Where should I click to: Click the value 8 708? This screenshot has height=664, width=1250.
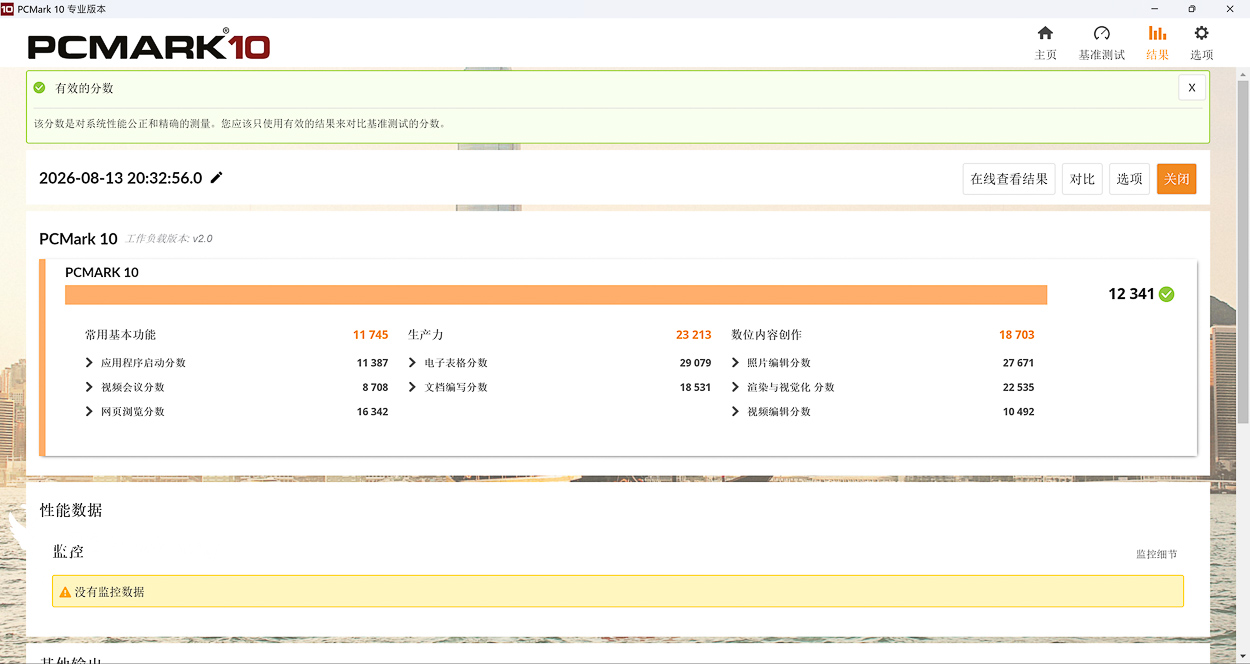click(x=375, y=387)
